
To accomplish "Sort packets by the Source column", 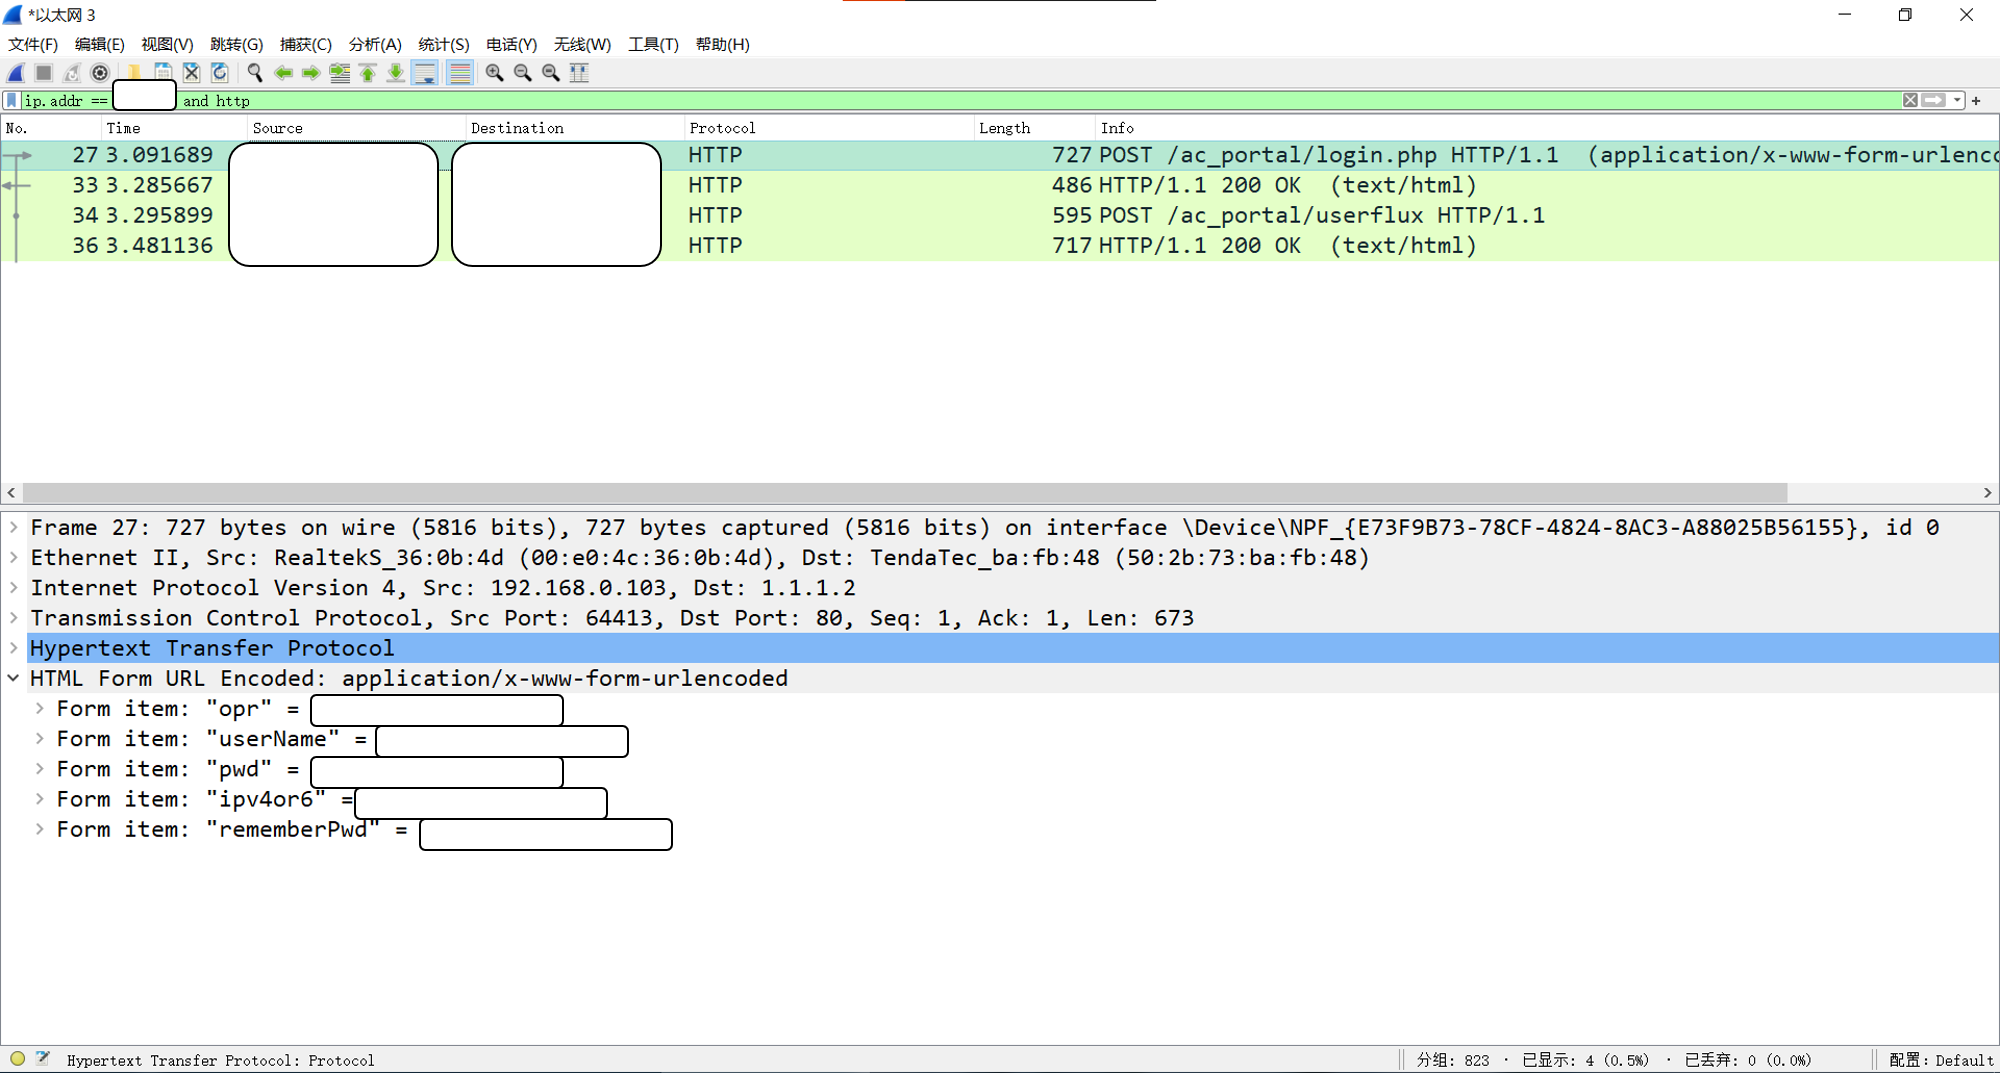I will (x=357, y=128).
